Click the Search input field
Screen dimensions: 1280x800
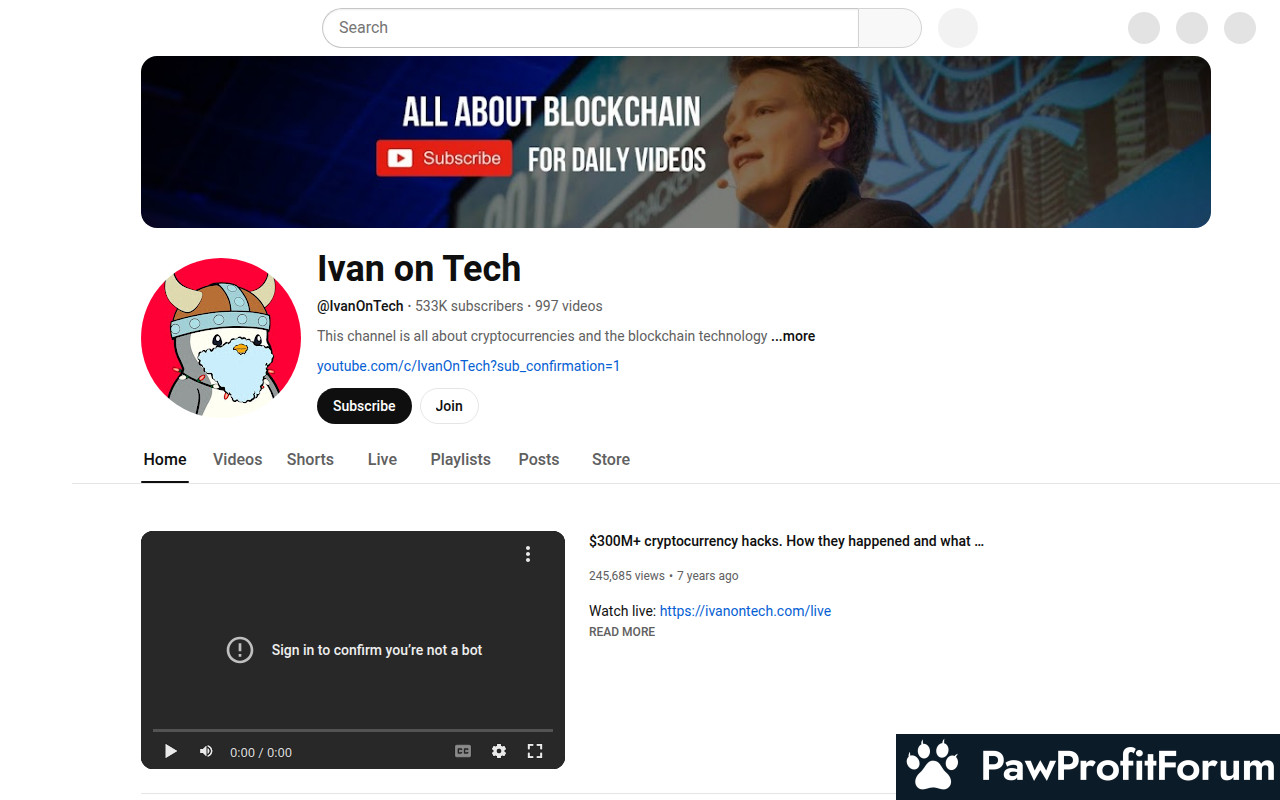coord(590,28)
